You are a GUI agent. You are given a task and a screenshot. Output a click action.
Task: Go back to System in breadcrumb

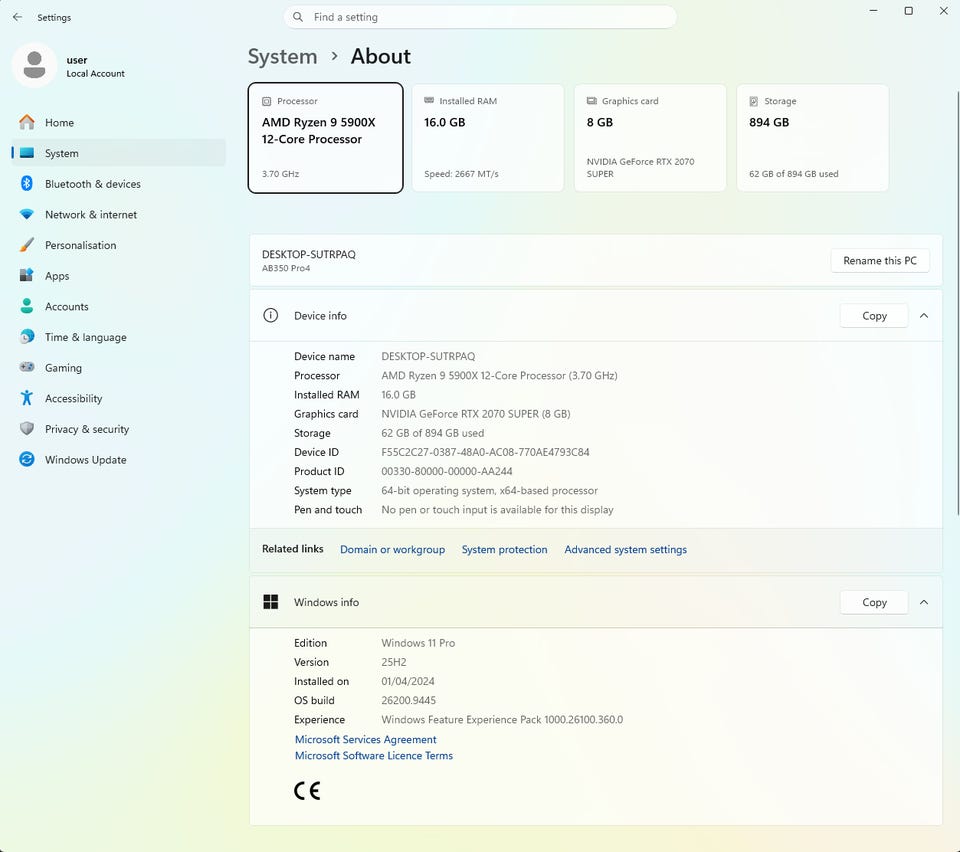click(283, 56)
